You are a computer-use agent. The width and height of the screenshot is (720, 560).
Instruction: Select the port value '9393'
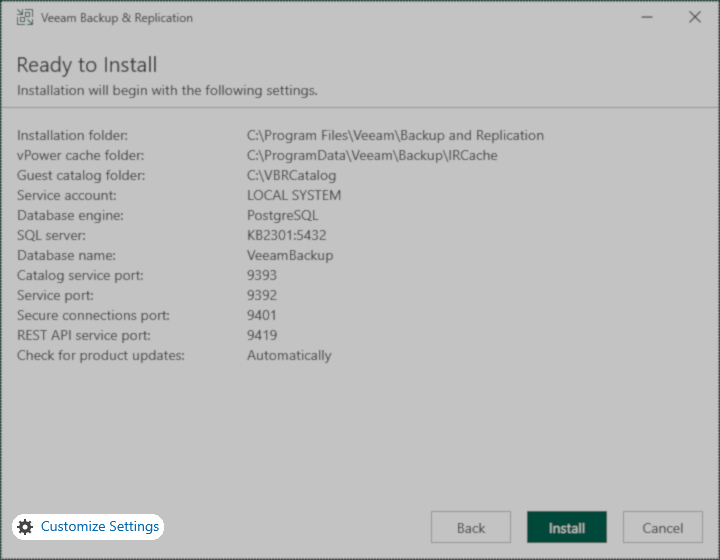click(262, 275)
